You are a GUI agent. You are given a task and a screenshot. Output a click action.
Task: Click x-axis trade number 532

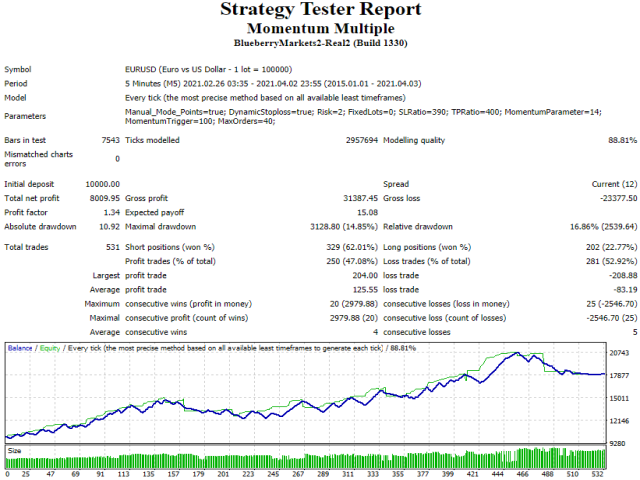[x=597, y=474]
